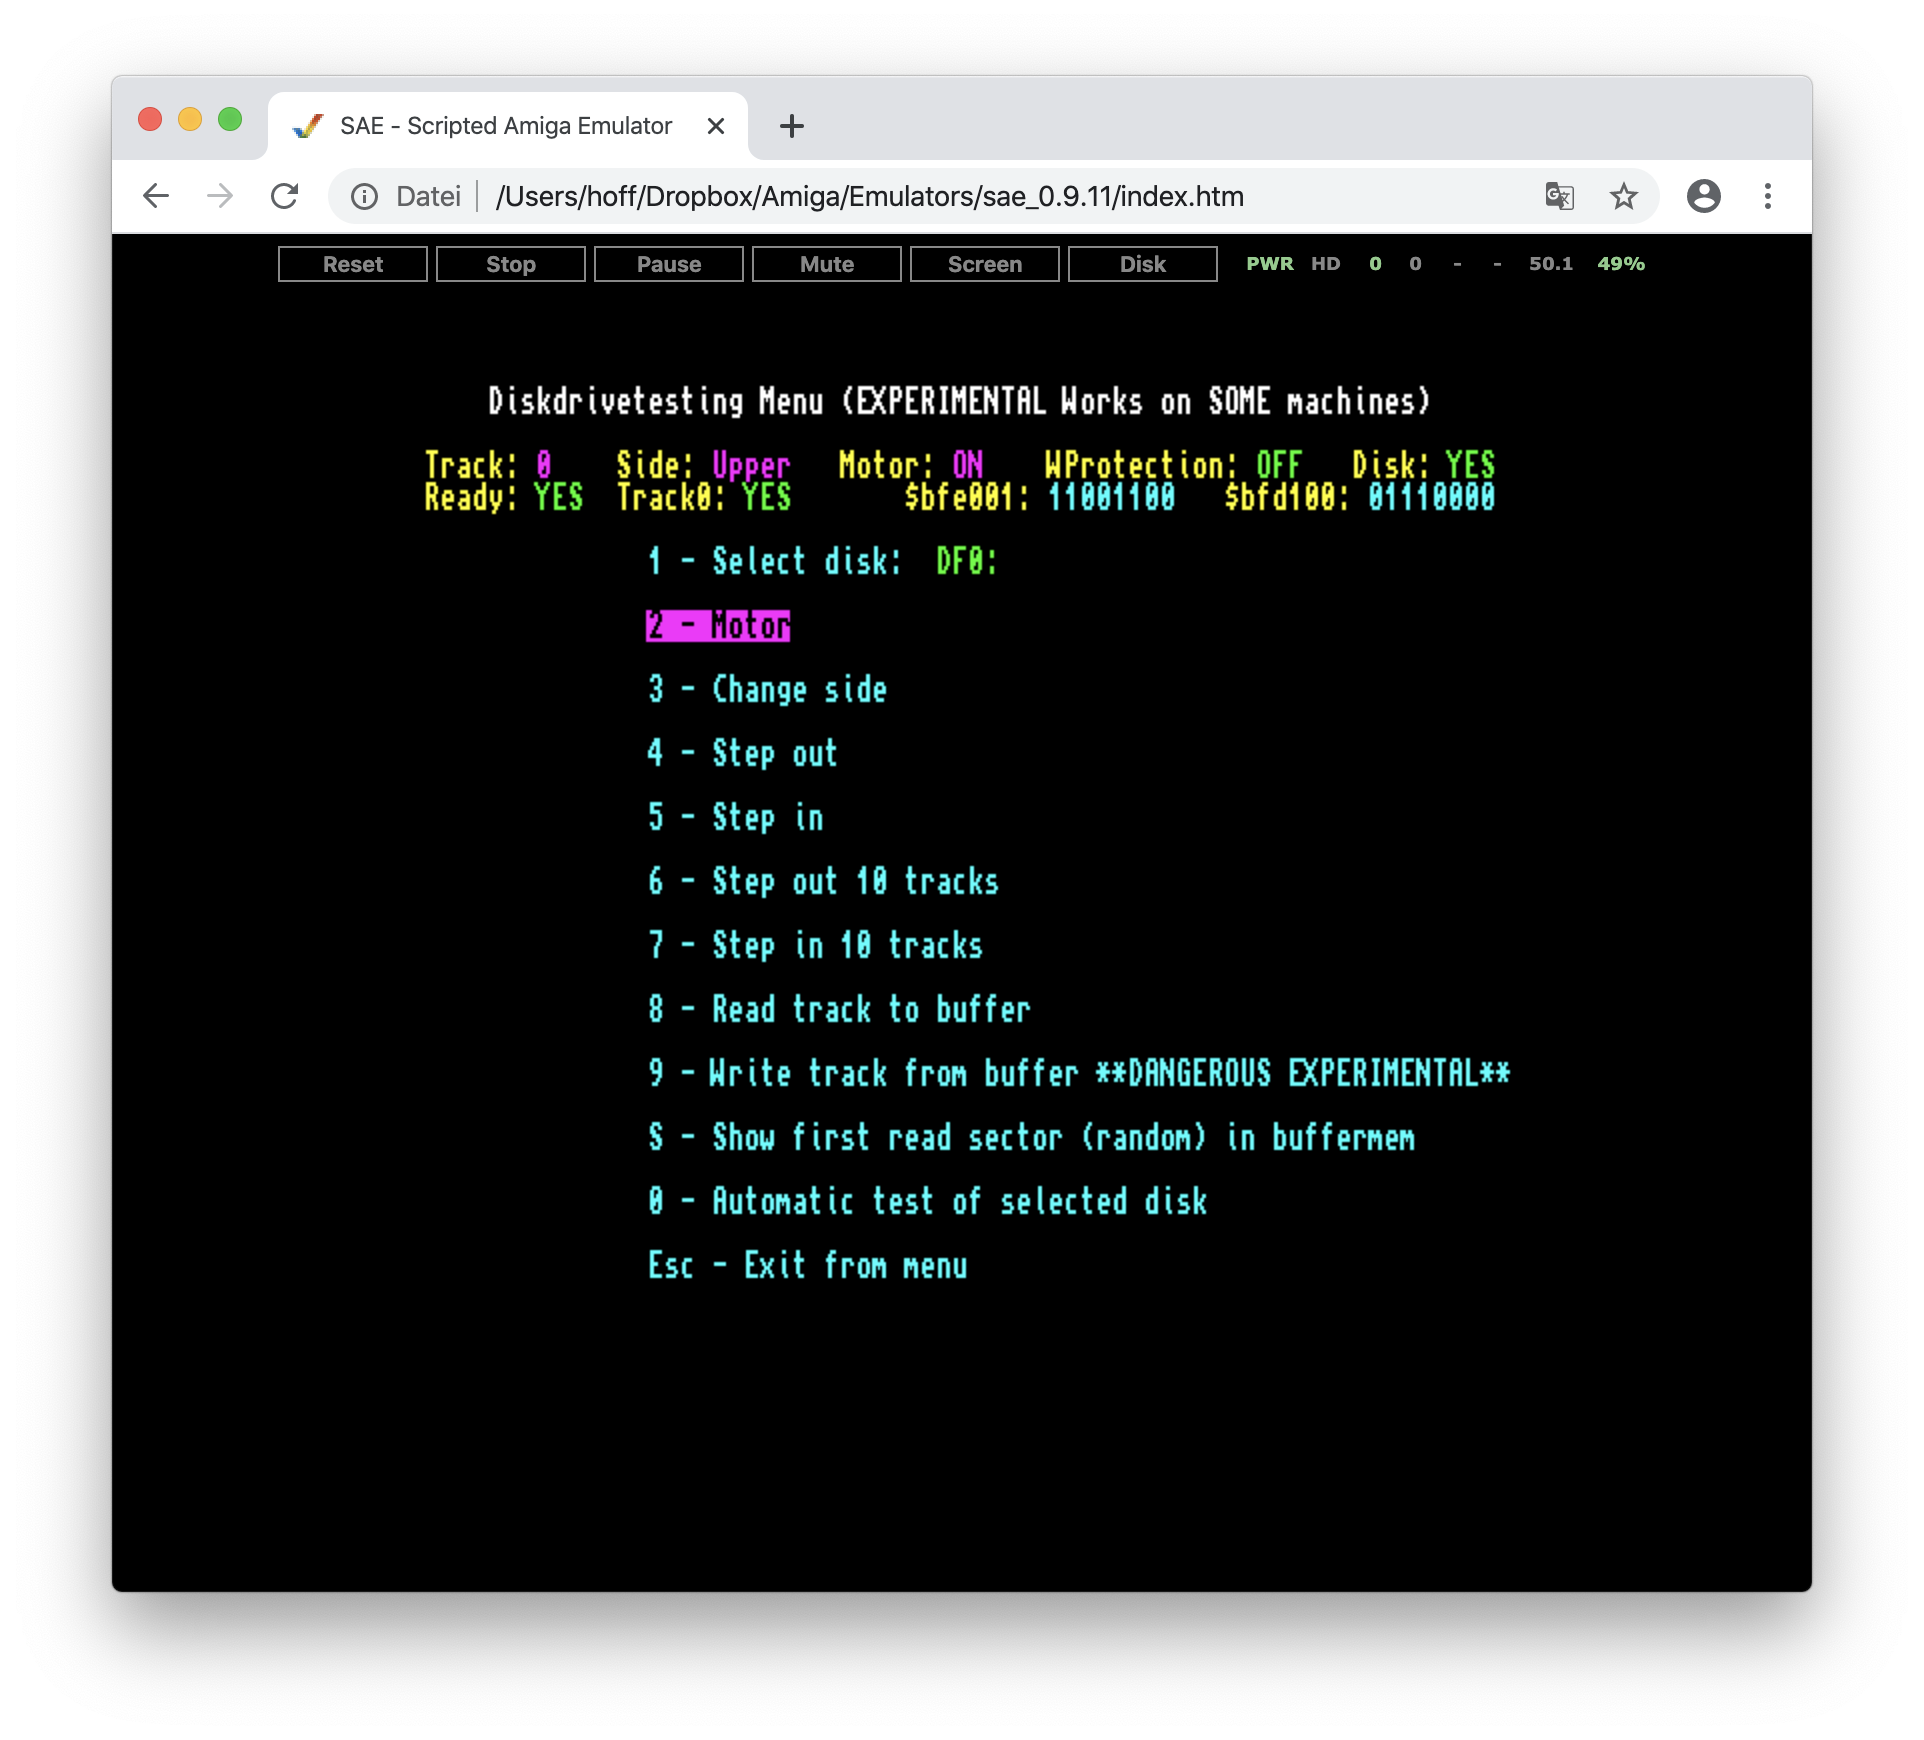Screen dimensions: 1924x1740
Task: Click the Diskdrivetesting Menu title text
Action: click(959, 401)
